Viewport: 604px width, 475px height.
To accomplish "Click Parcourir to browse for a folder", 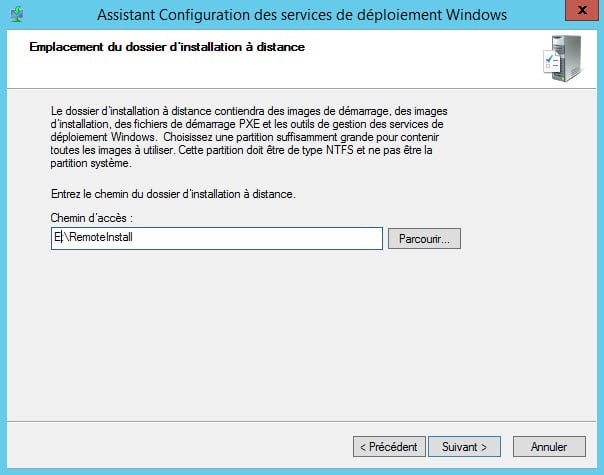I will click(424, 239).
